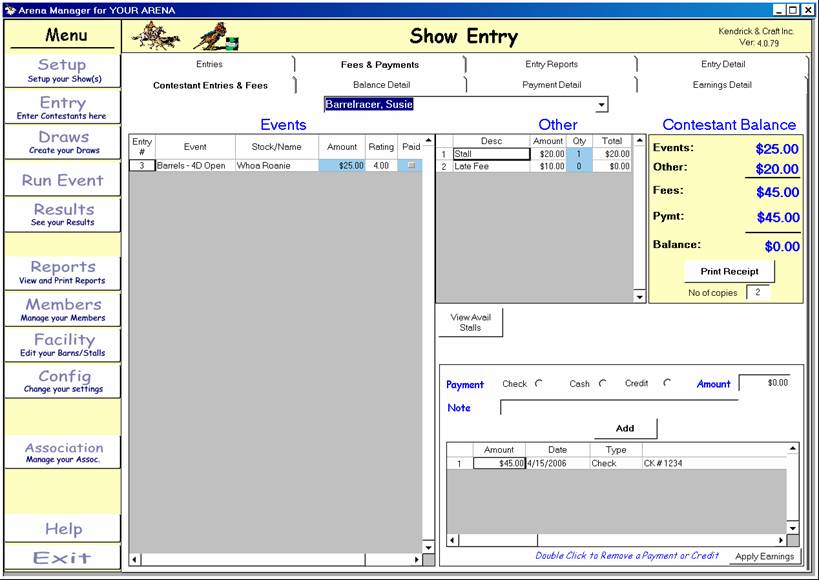This screenshot has width=819, height=580.
Task: Open the contestant name dropdown
Action: click(x=601, y=104)
